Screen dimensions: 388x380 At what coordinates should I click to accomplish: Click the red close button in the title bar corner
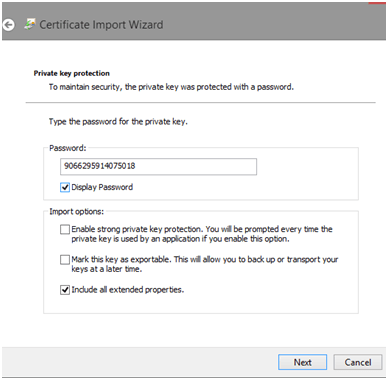pyautogui.click(x=377, y=3)
